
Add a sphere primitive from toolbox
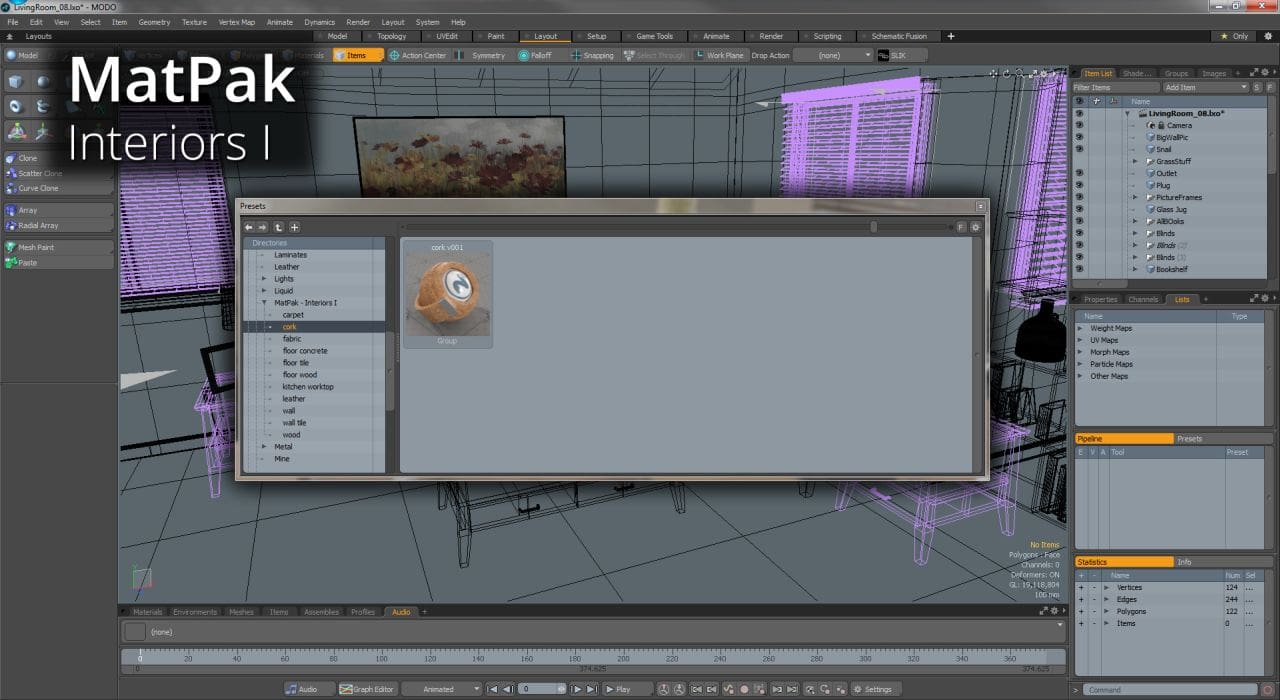coord(44,81)
